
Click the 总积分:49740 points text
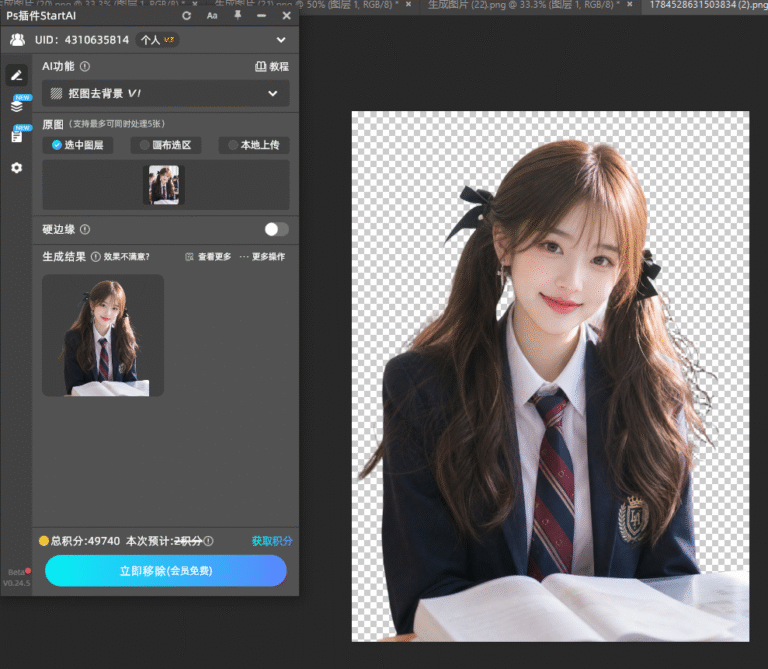(x=85, y=541)
